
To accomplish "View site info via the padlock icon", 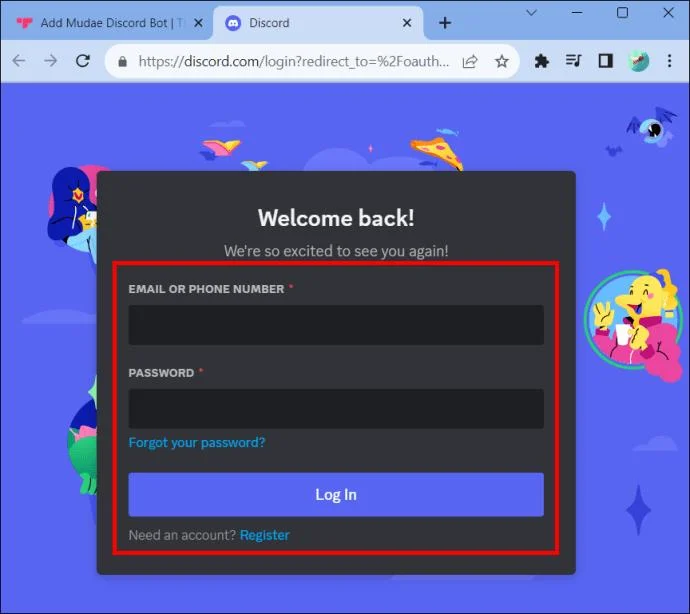I will [x=123, y=62].
